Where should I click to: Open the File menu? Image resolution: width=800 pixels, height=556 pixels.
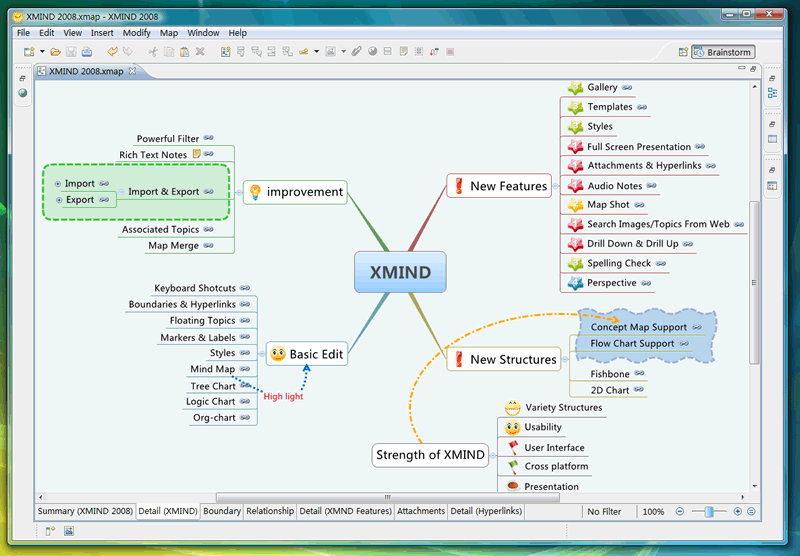[x=23, y=33]
